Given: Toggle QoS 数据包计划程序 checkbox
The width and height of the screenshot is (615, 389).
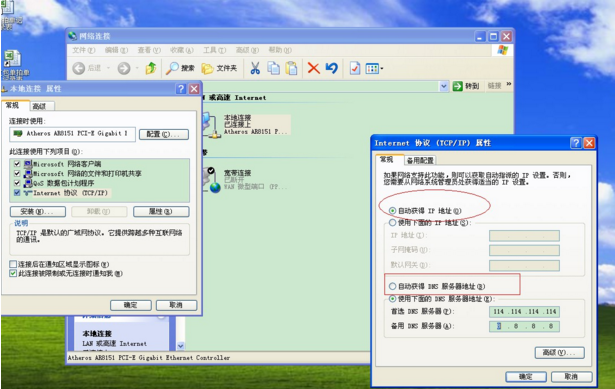Looking at the screenshot, I should click(17, 183).
